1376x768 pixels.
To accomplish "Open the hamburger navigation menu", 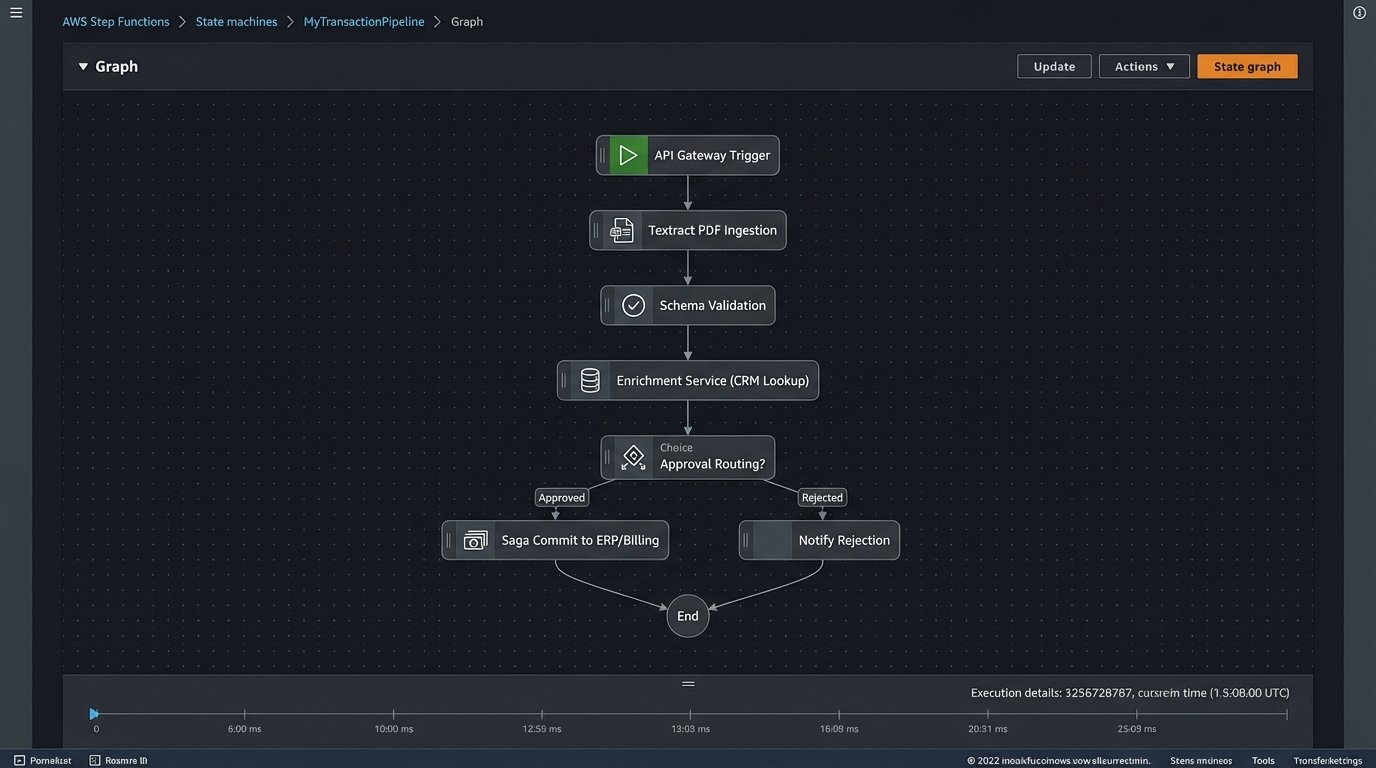I will point(16,13).
